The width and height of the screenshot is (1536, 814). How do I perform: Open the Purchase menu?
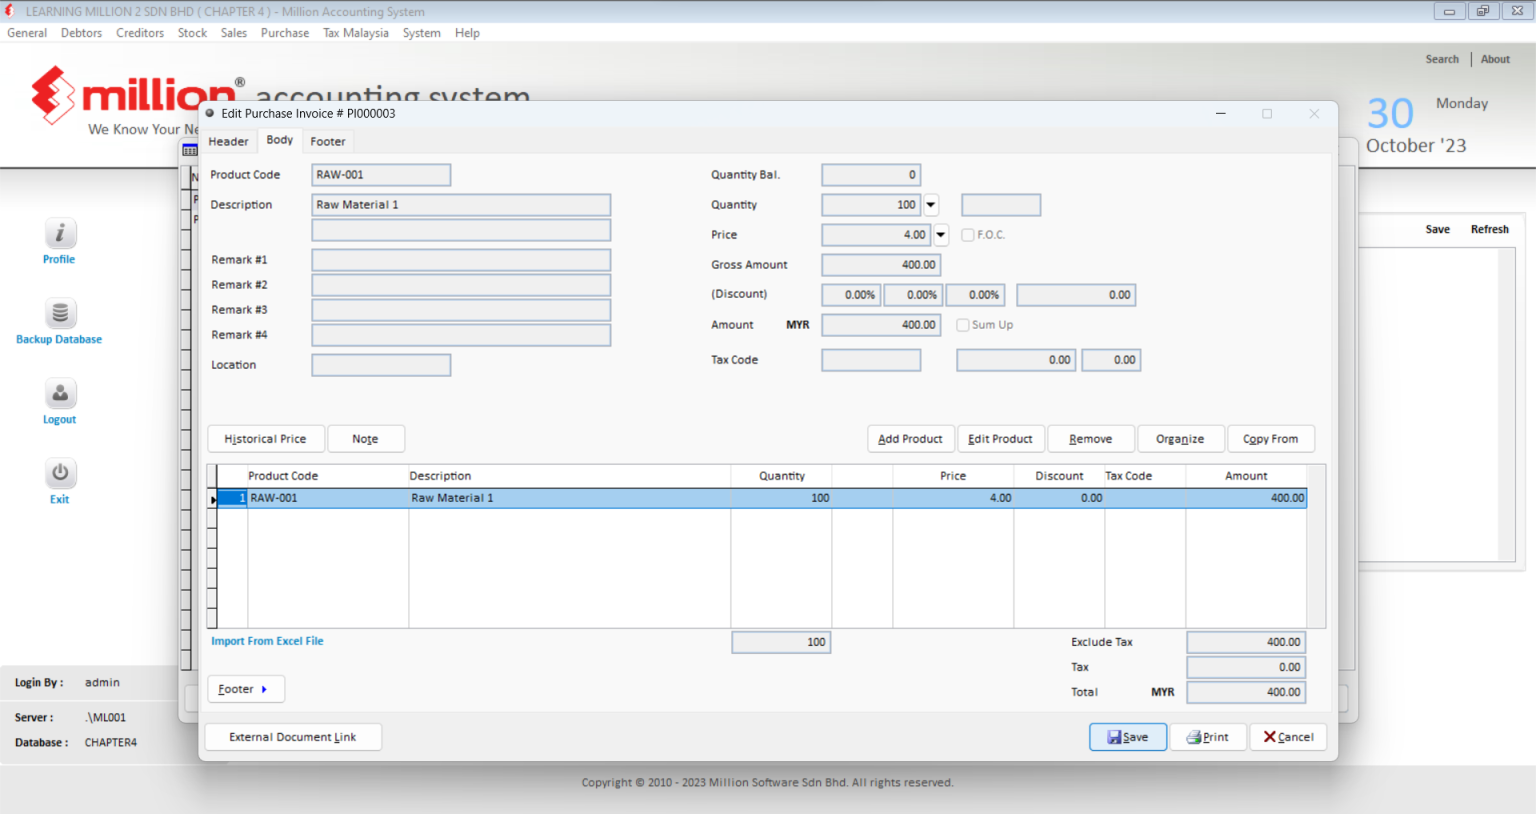pyautogui.click(x=285, y=32)
